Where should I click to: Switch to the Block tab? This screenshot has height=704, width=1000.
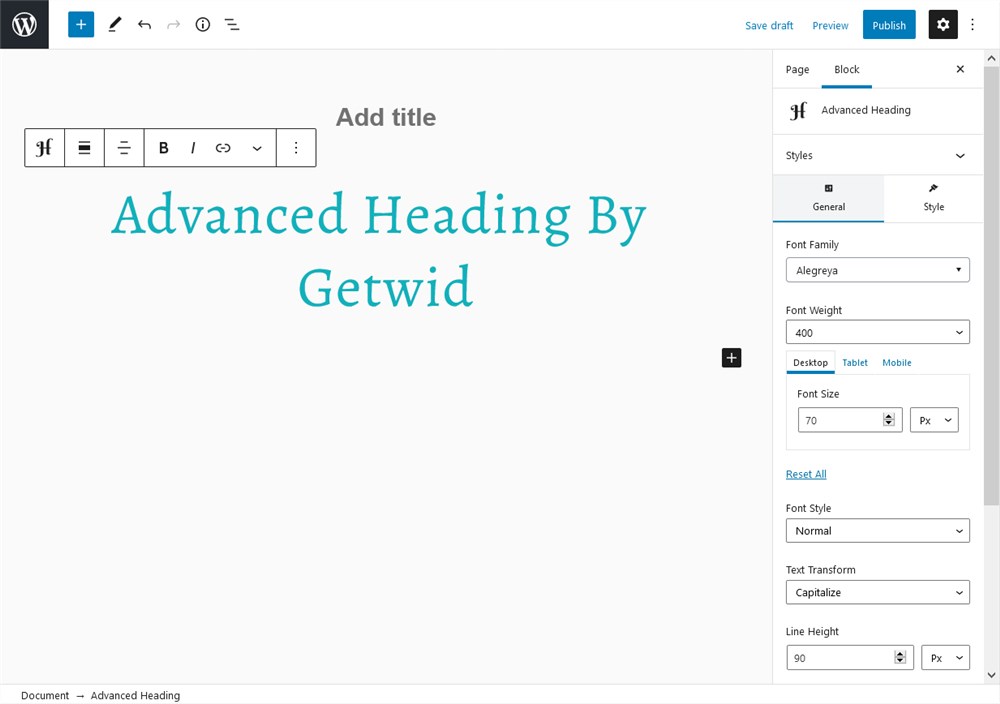tap(846, 70)
